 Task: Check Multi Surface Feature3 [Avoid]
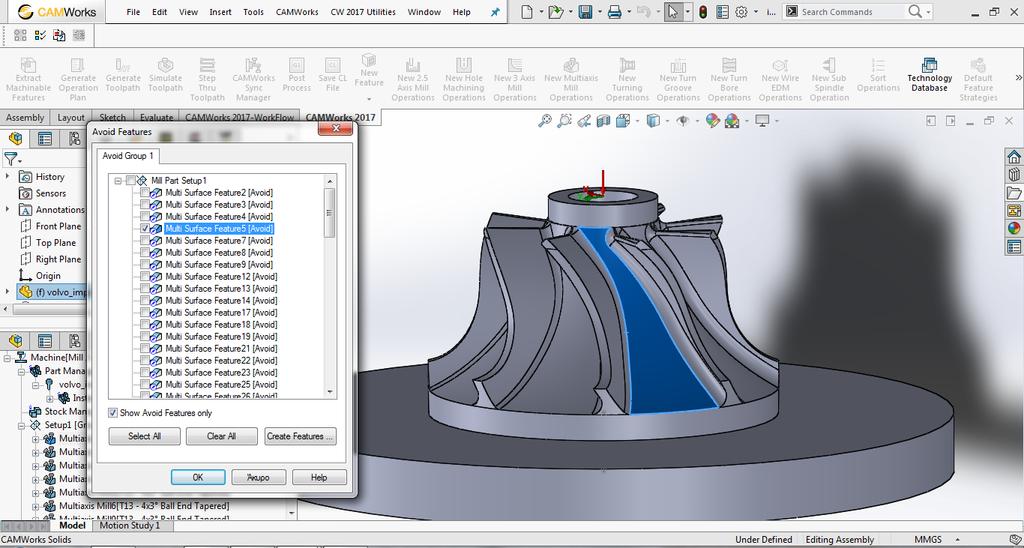pos(145,204)
